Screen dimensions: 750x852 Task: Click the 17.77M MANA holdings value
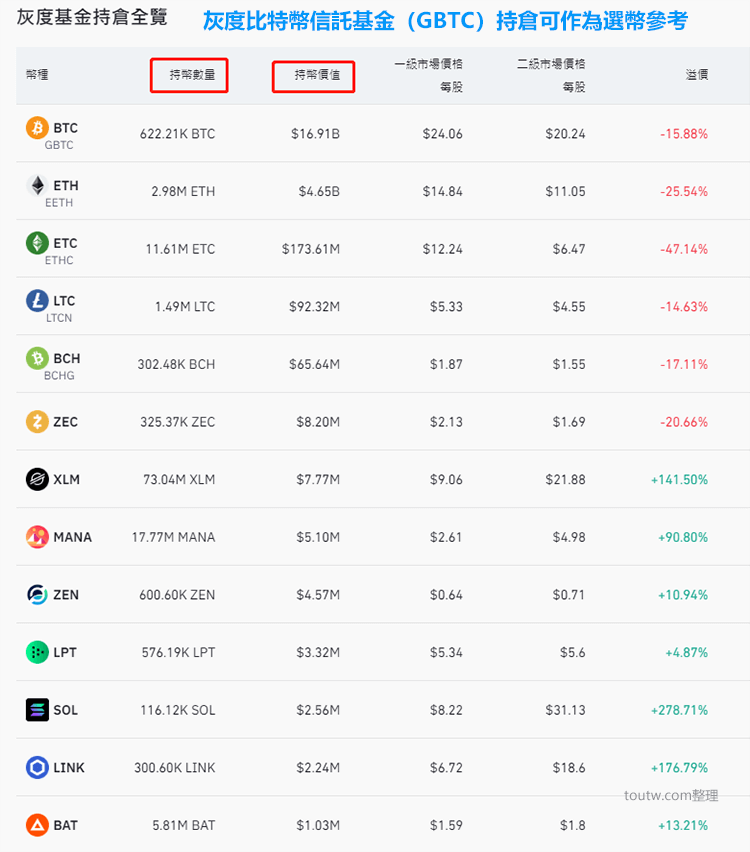click(173, 537)
